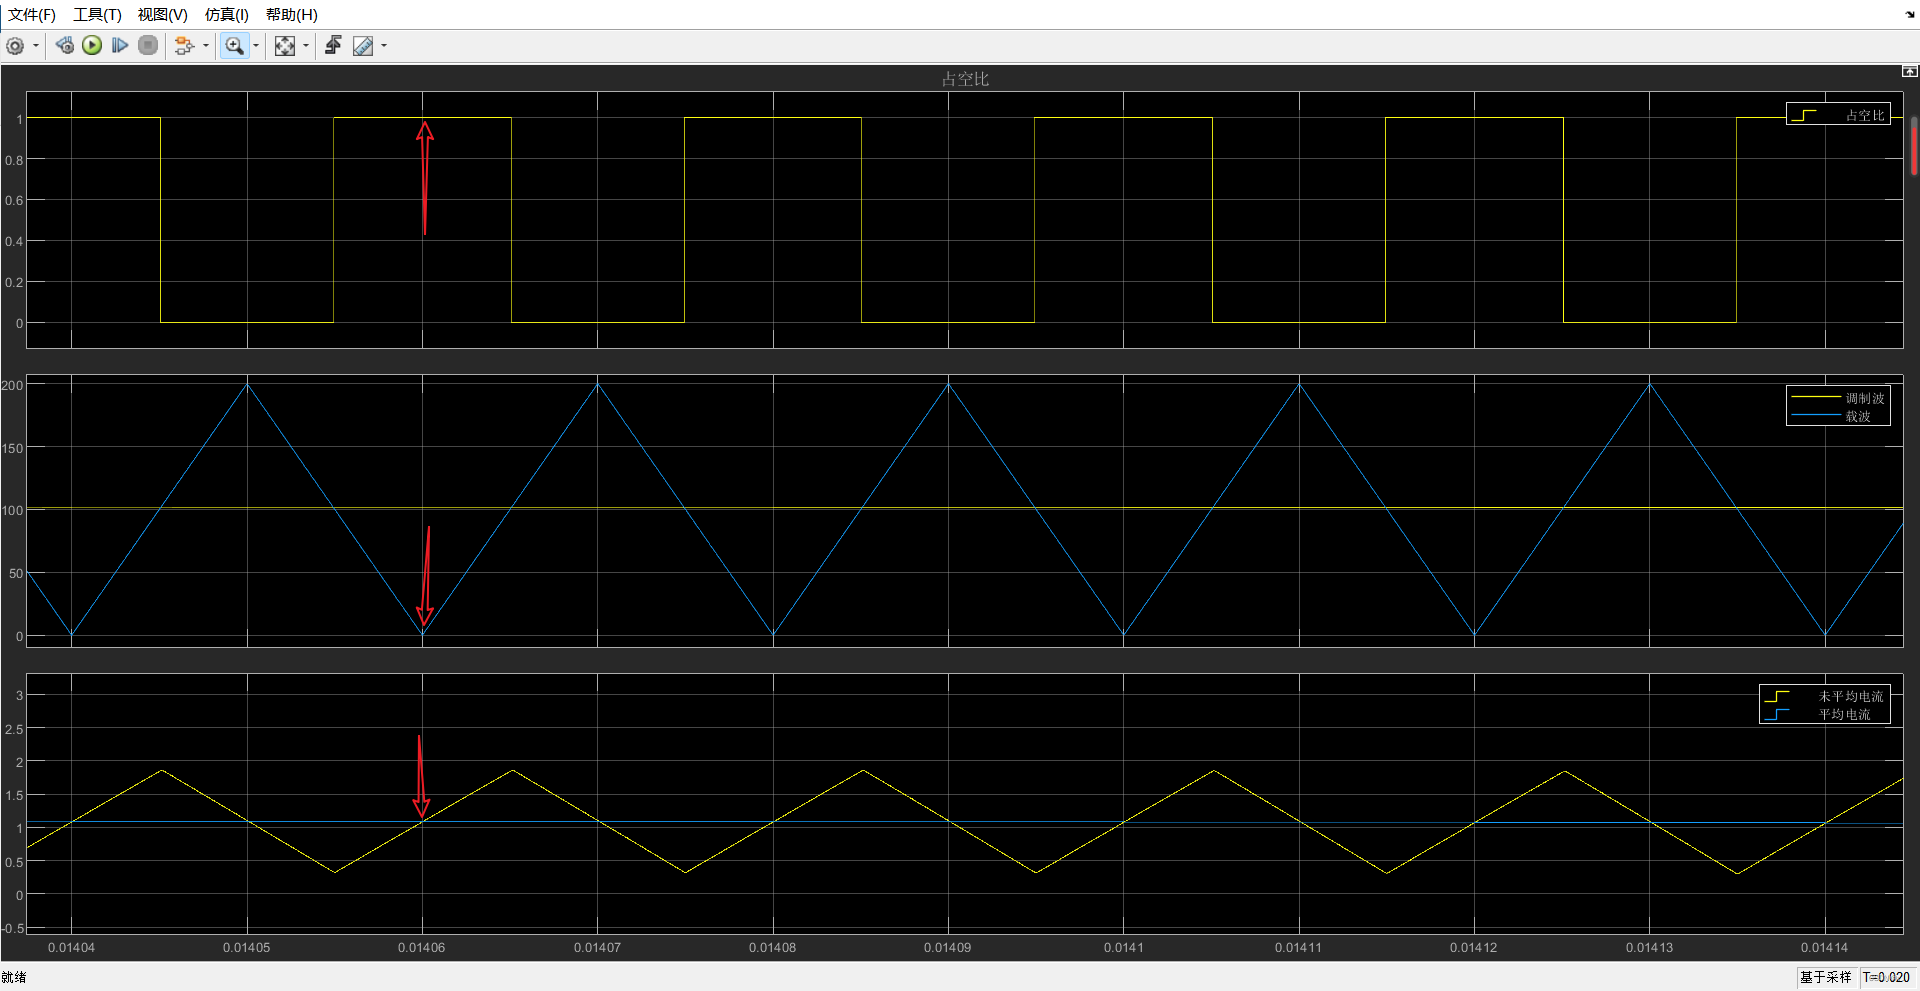Screen dimensions: 1920x991
Task: Expand the fit-to-view dropdown arrow
Action: point(305,45)
